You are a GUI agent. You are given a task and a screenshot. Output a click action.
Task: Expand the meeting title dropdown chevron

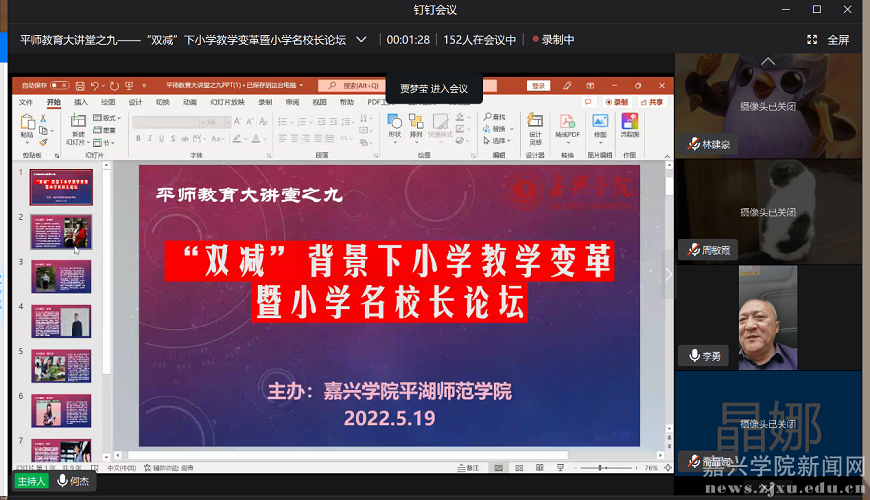pyautogui.click(x=361, y=40)
